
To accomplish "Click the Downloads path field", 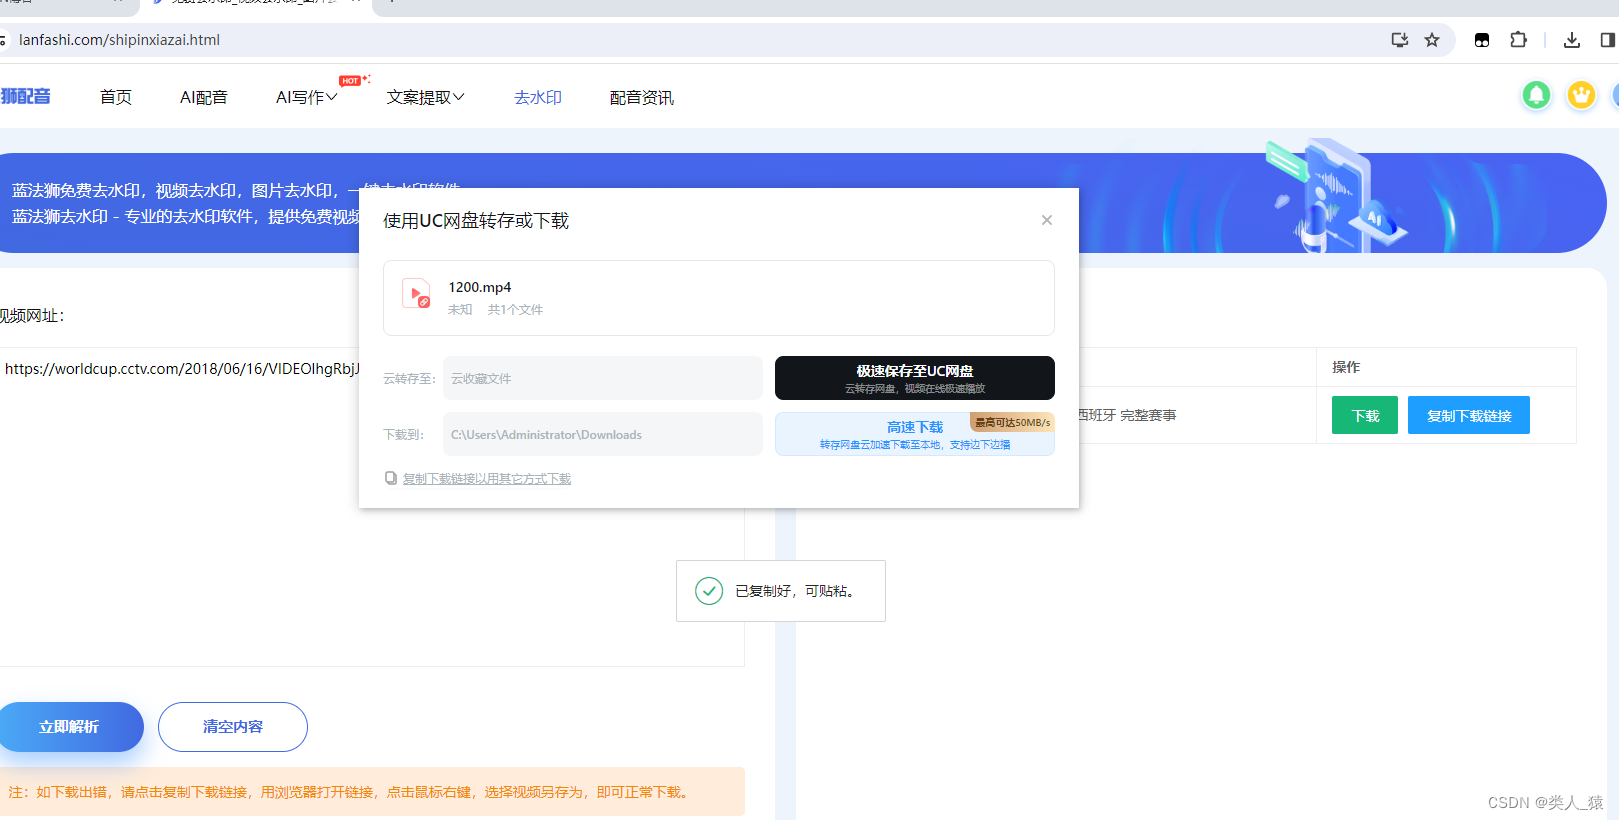I will click(602, 434).
